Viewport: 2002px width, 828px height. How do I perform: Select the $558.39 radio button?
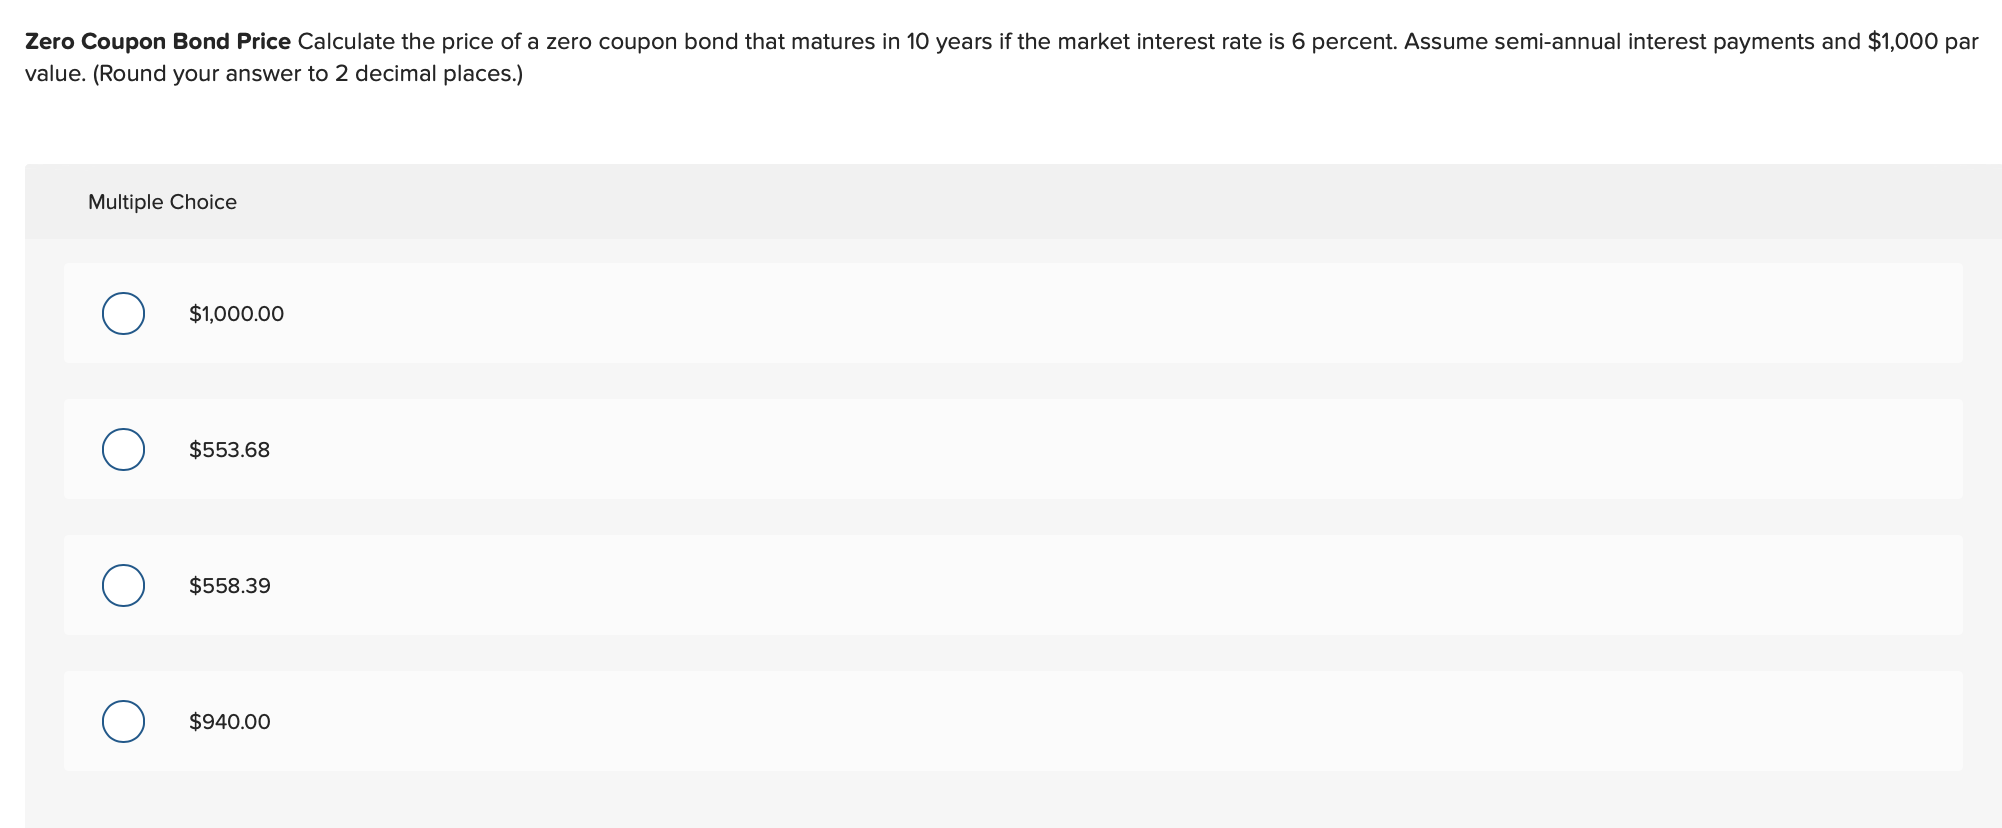pyautogui.click(x=123, y=585)
